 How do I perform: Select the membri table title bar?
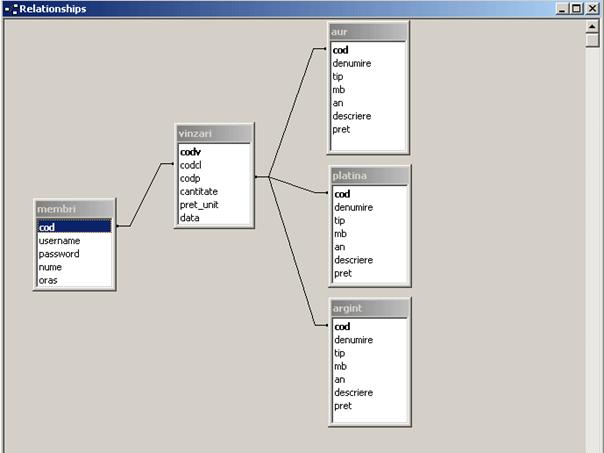coord(74,209)
